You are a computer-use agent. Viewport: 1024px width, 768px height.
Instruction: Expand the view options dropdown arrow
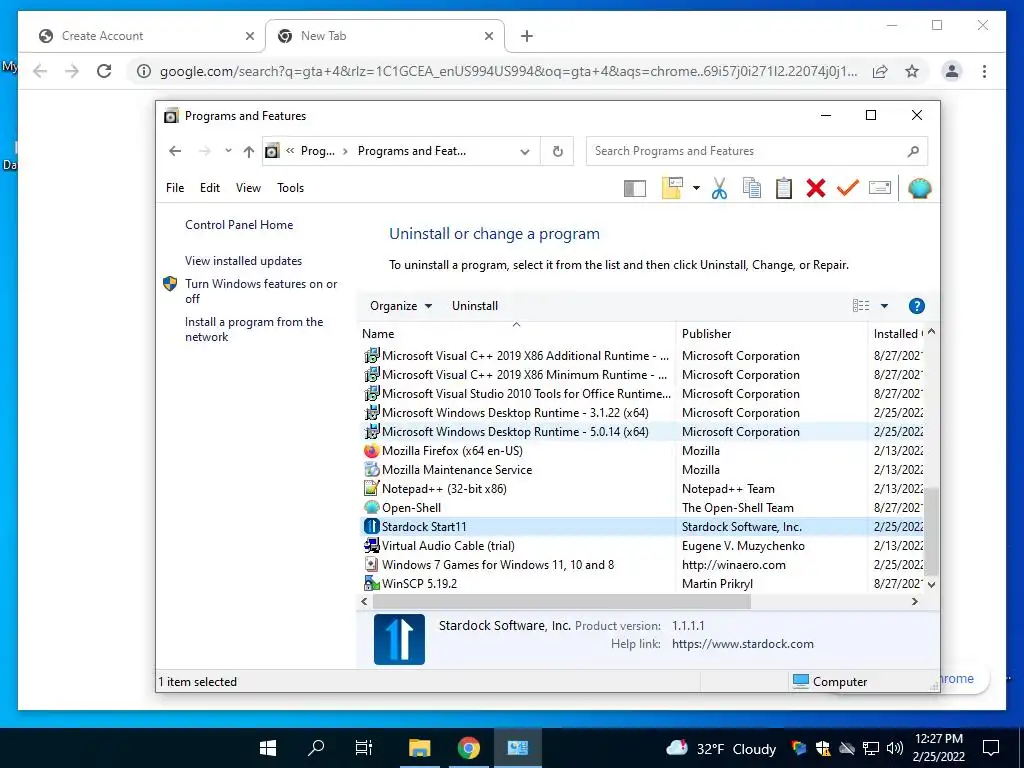tap(884, 306)
